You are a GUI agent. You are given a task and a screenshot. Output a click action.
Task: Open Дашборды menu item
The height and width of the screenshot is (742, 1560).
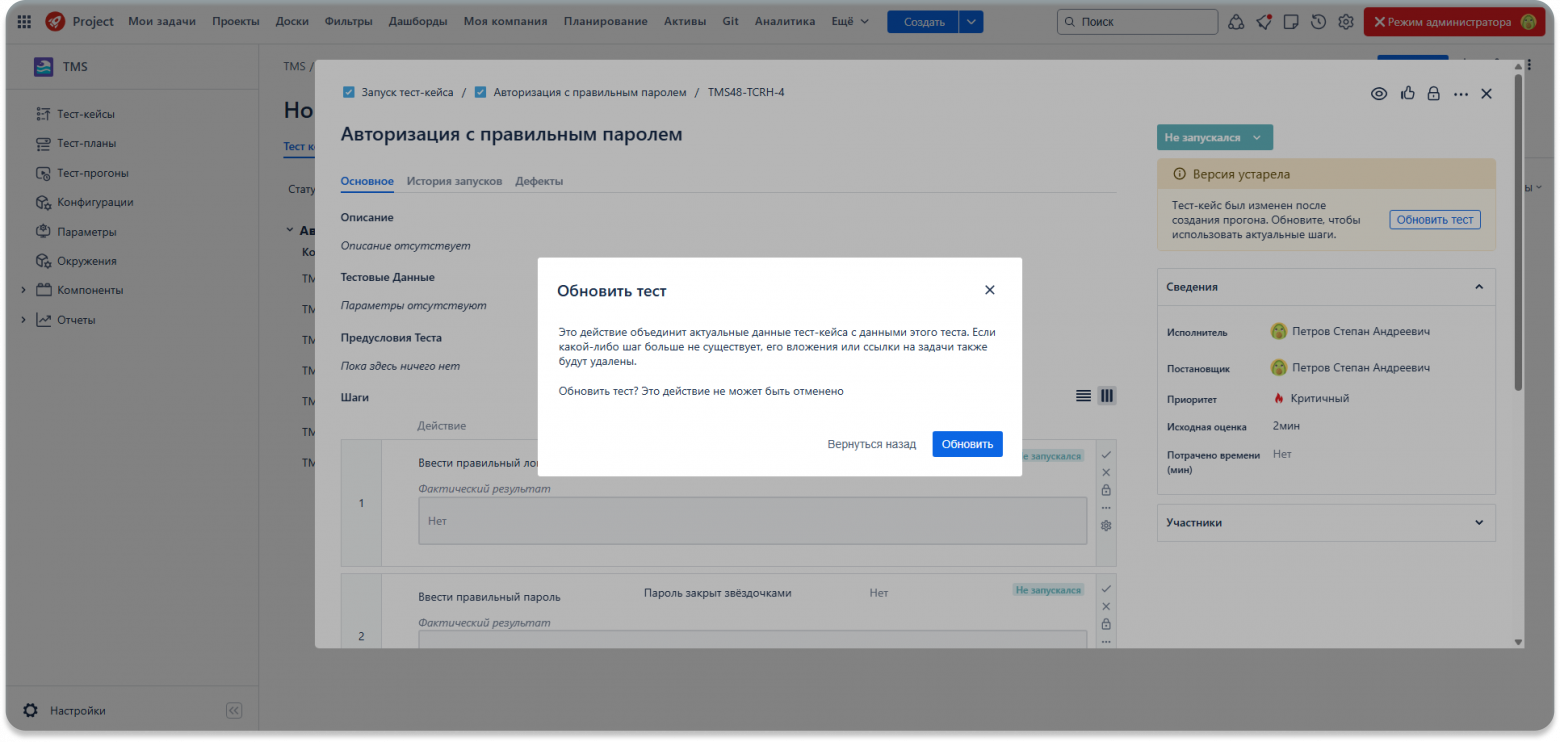point(418,21)
